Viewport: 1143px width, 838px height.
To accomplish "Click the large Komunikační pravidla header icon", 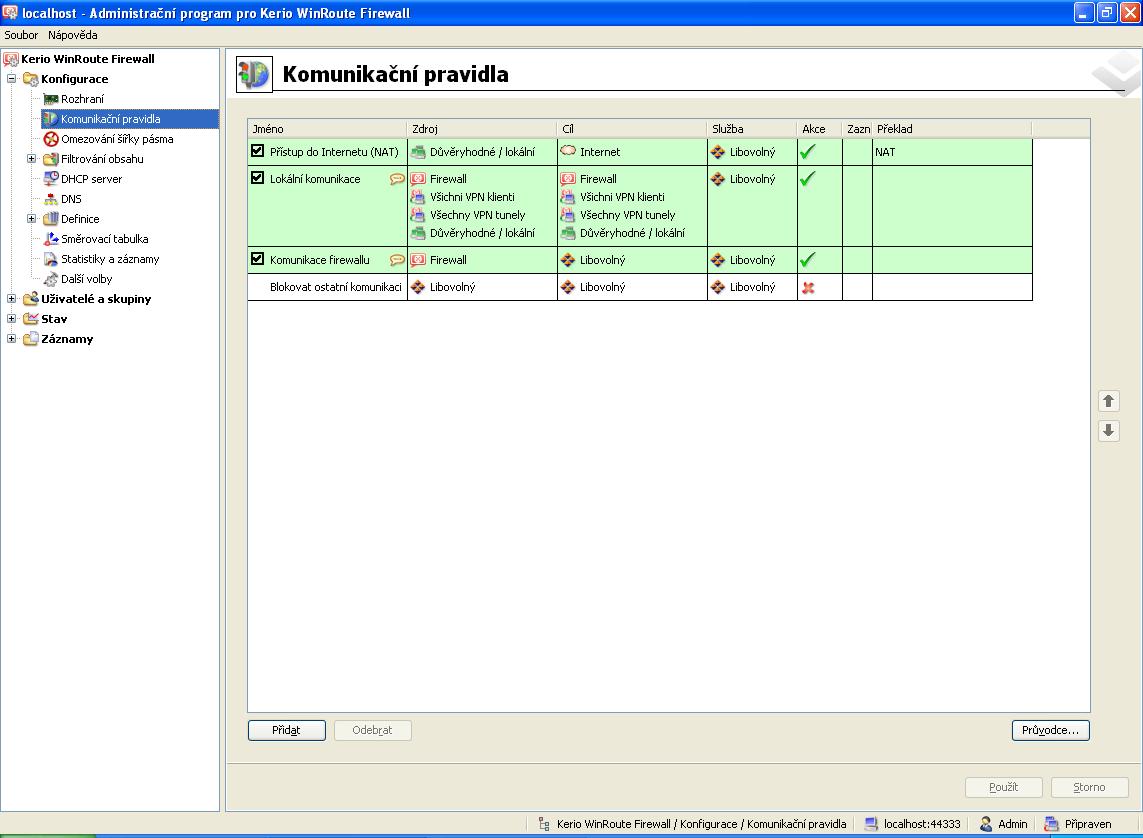I will [254, 74].
